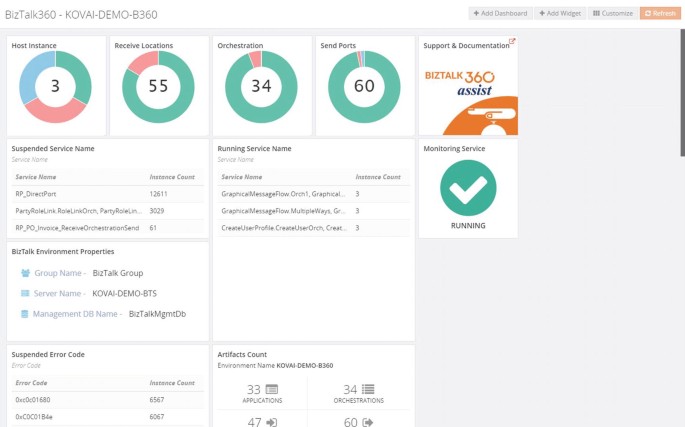Click Instance Count header in Running Service table
The height and width of the screenshot is (427, 685).
point(378,177)
